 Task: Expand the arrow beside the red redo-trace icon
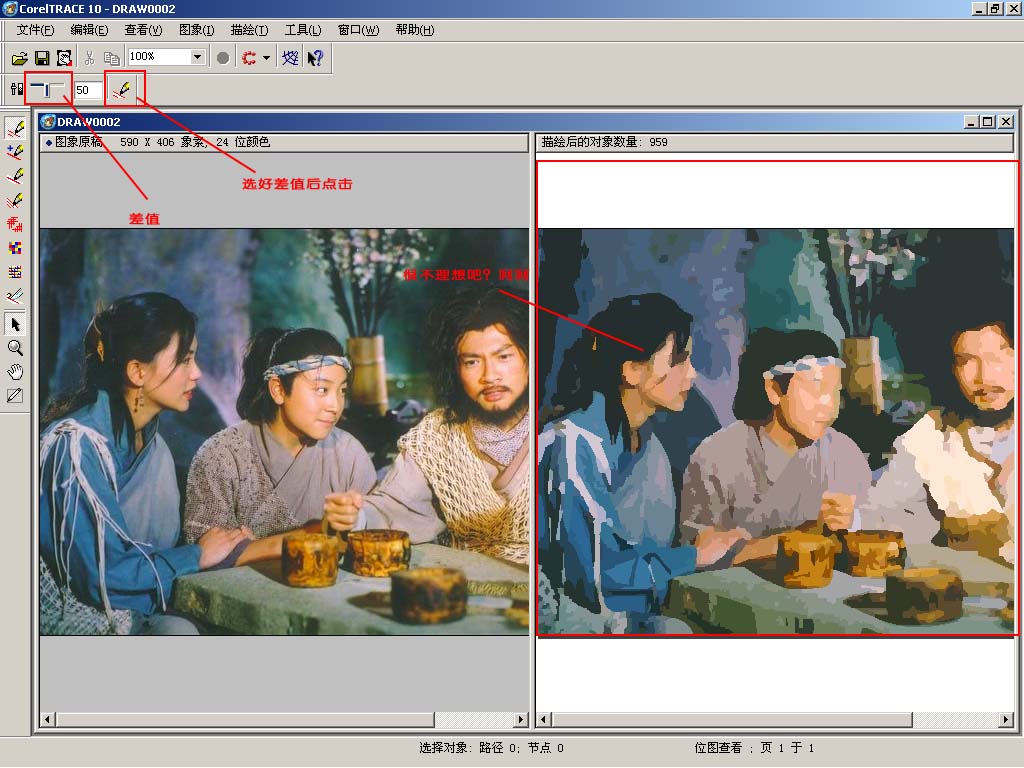pos(266,58)
